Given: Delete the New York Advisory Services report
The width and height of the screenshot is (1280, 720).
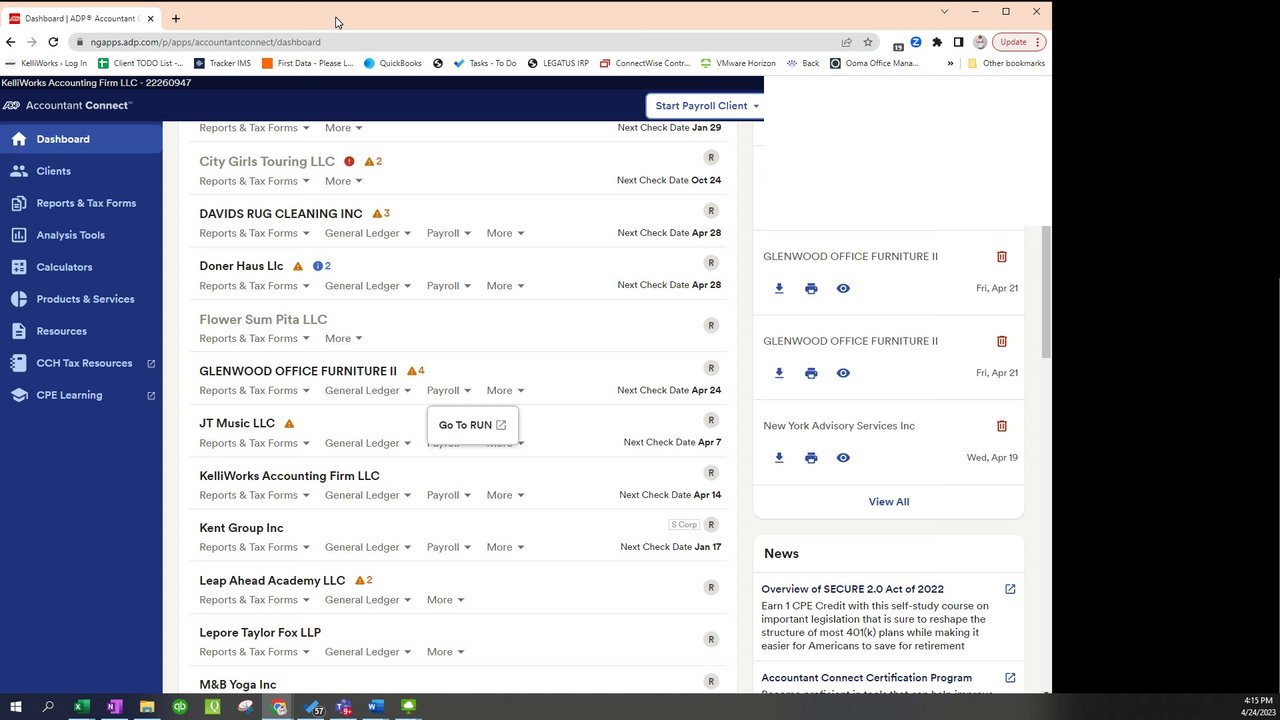Looking at the screenshot, I should (x=1002, y=426).
